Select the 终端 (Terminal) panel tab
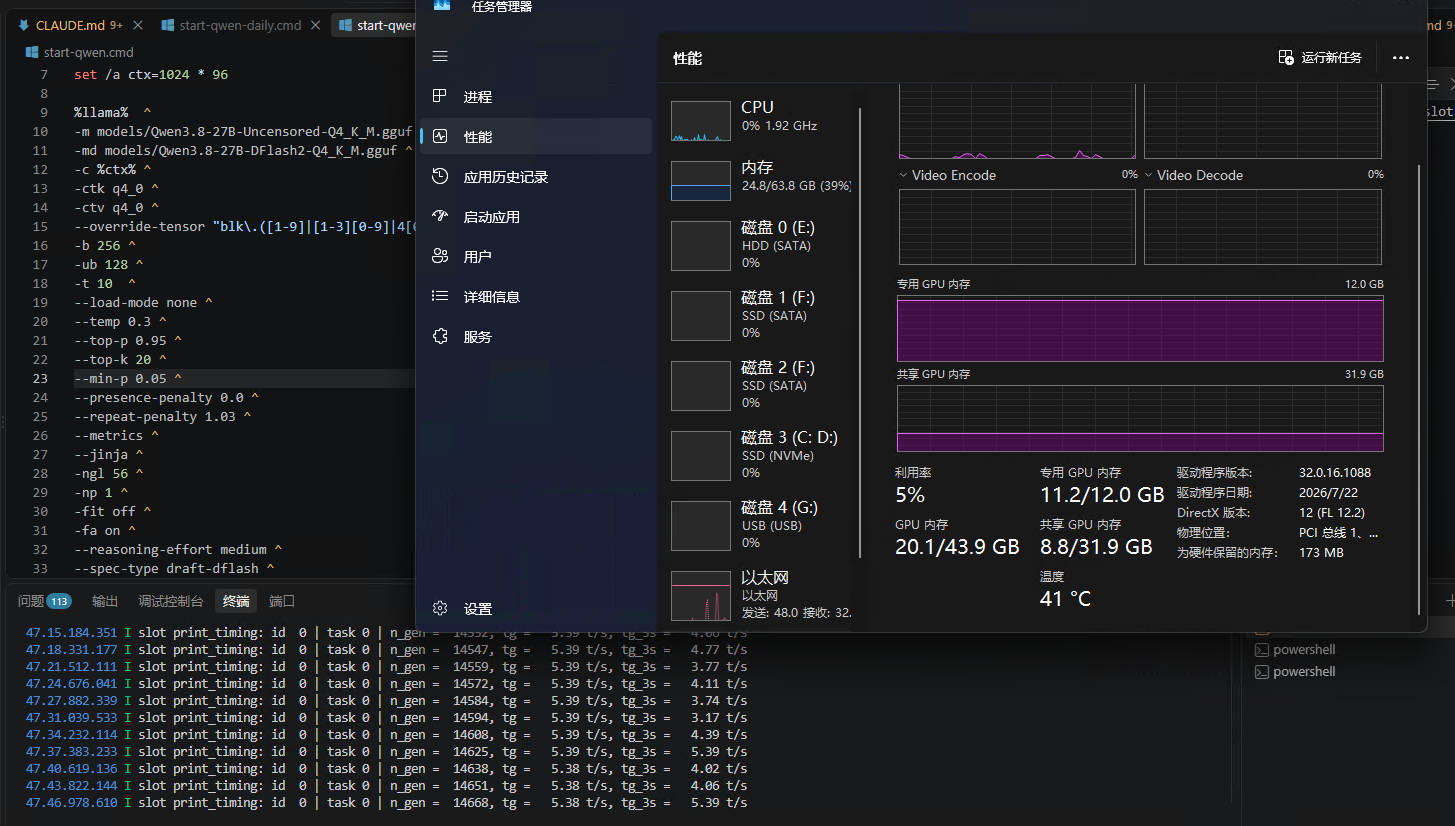The image size is (1455, 826). click(236, 601)
